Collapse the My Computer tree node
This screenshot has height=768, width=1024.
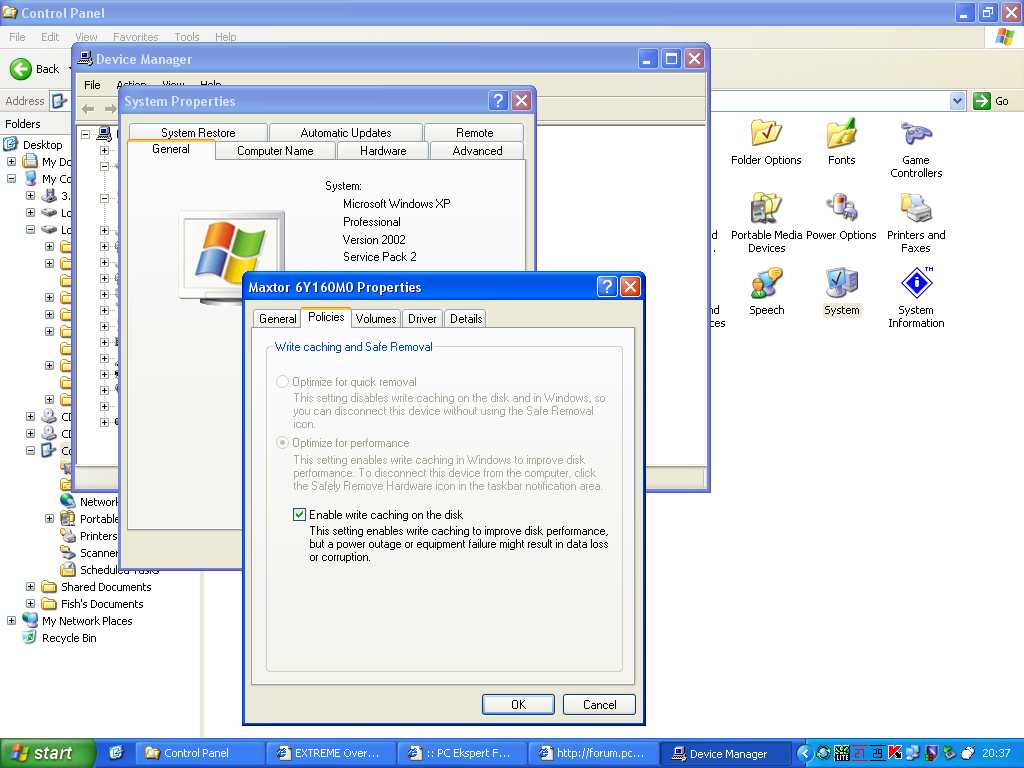point(11,178)
